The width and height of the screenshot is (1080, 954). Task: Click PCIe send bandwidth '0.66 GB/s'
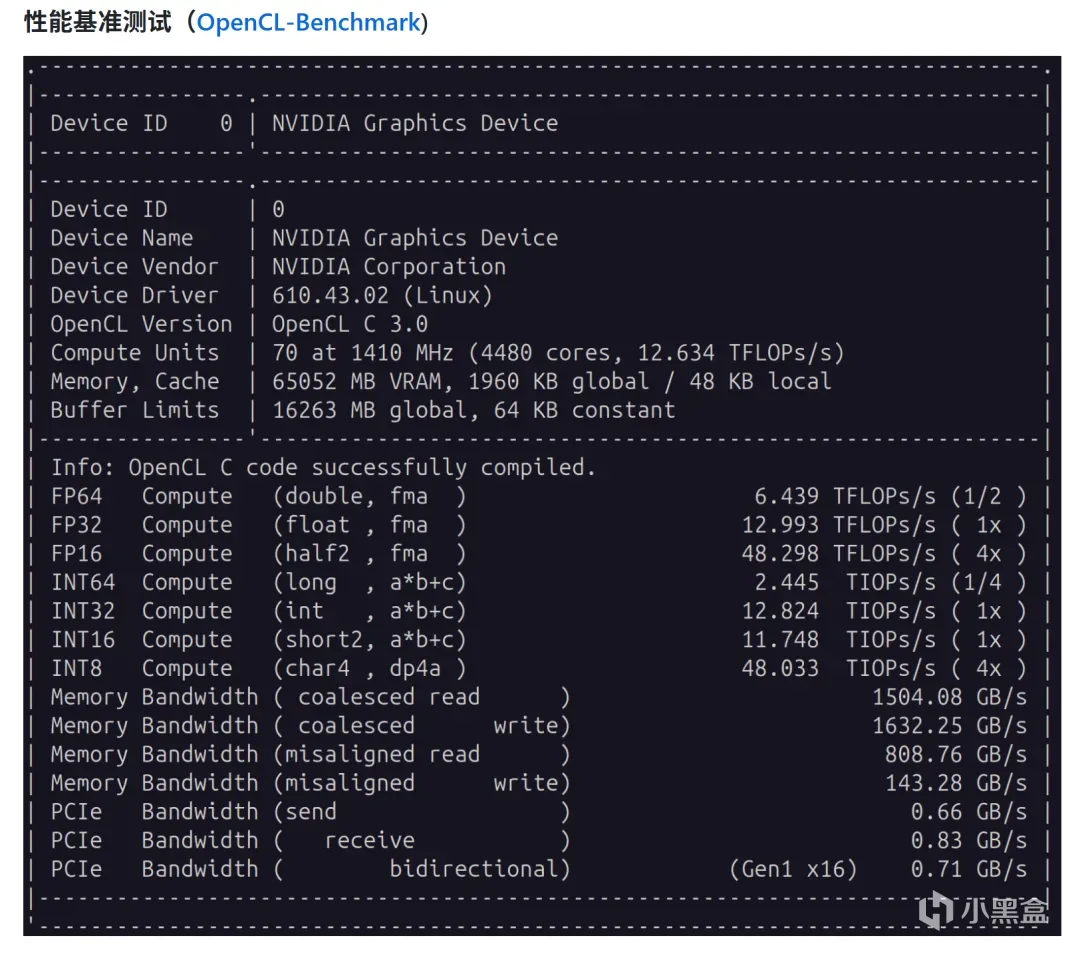click(969, 812)
